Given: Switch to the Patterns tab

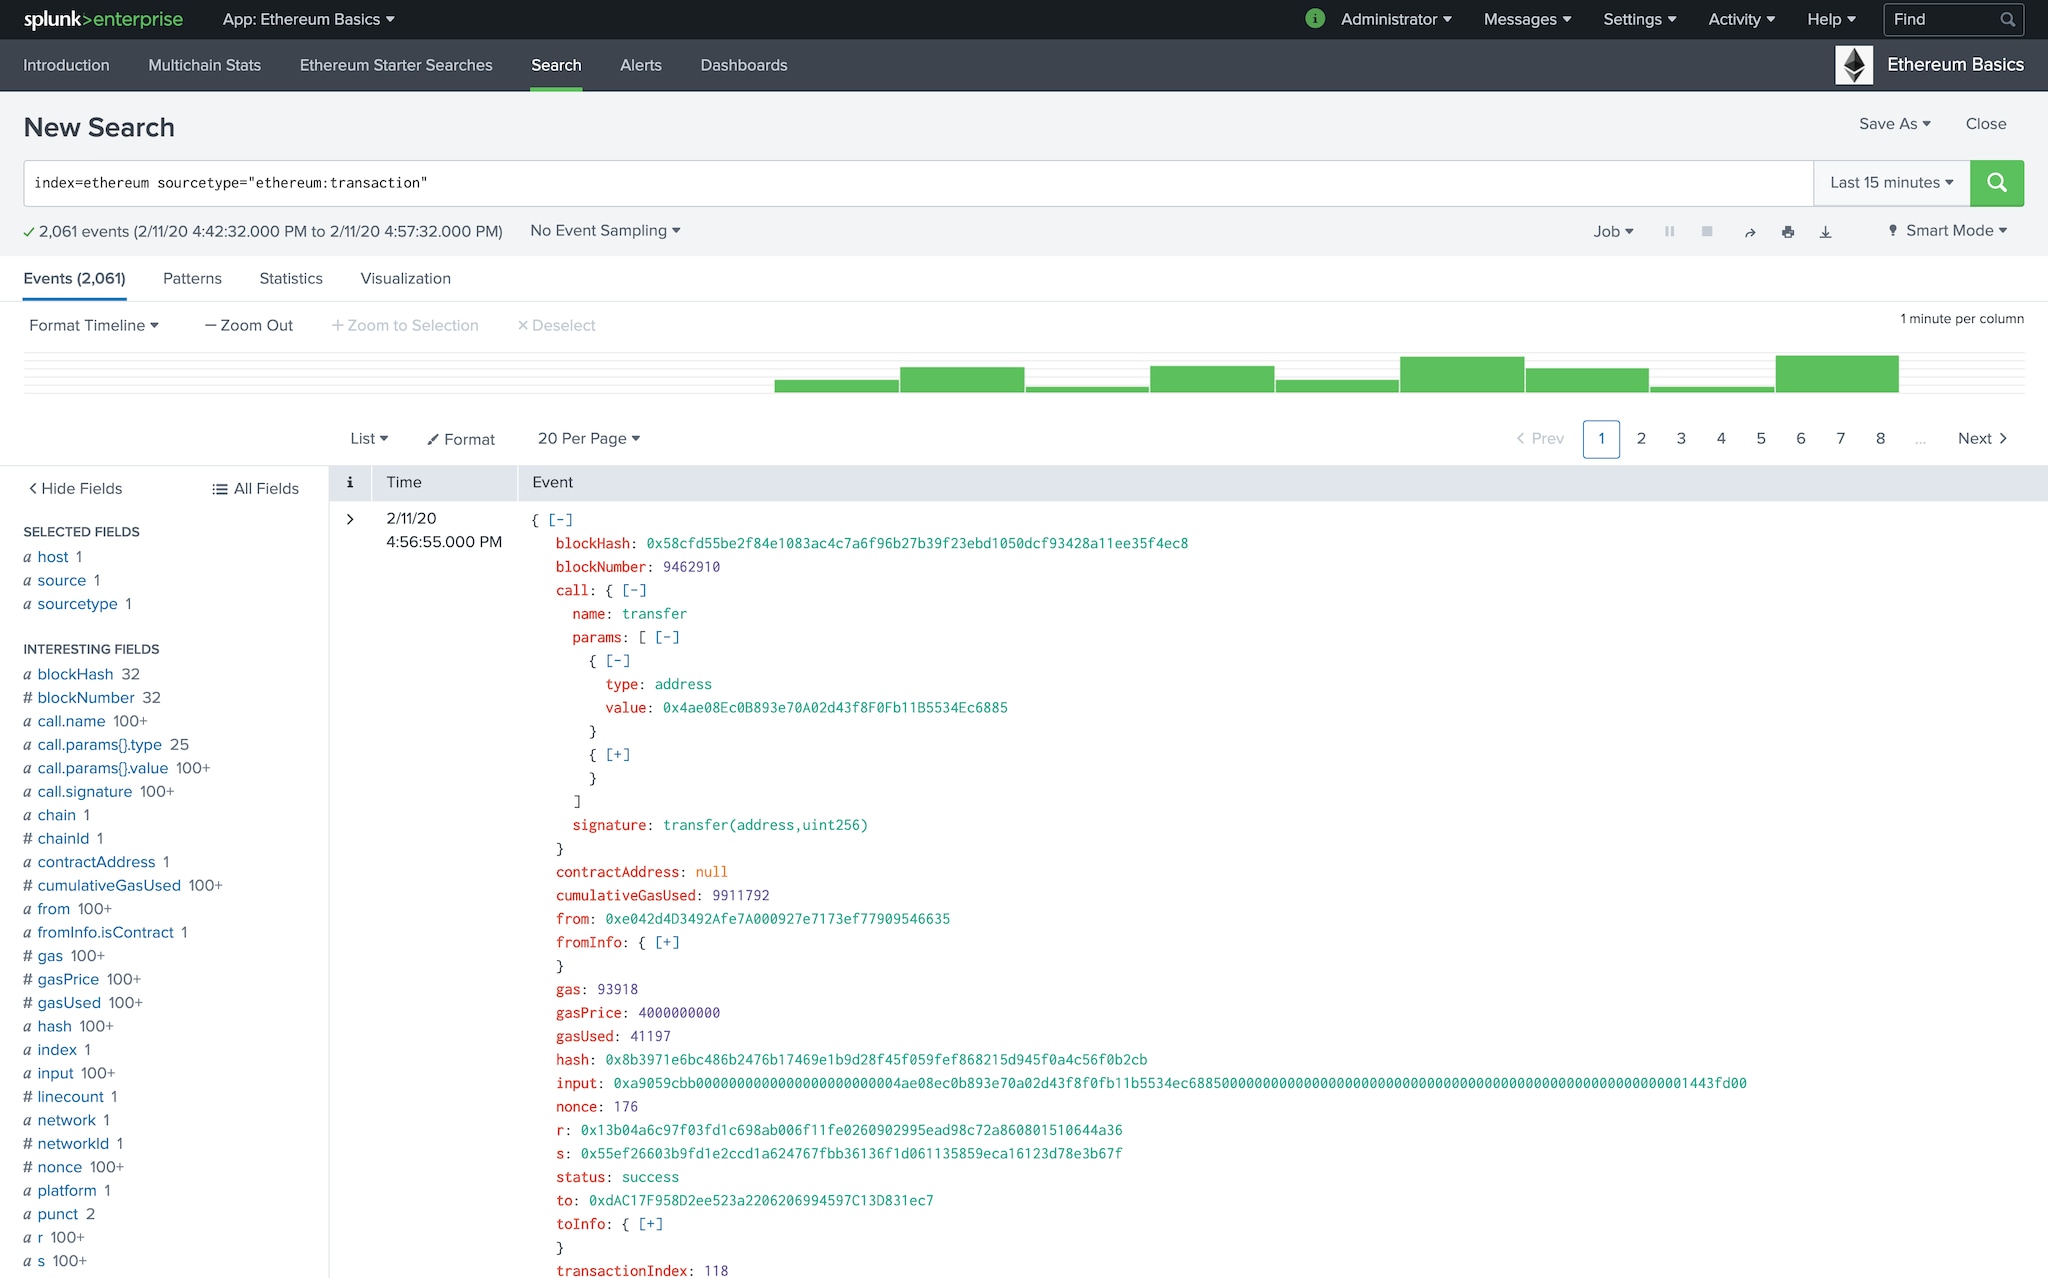Looking at the screenshot, I should click(192, 279).
